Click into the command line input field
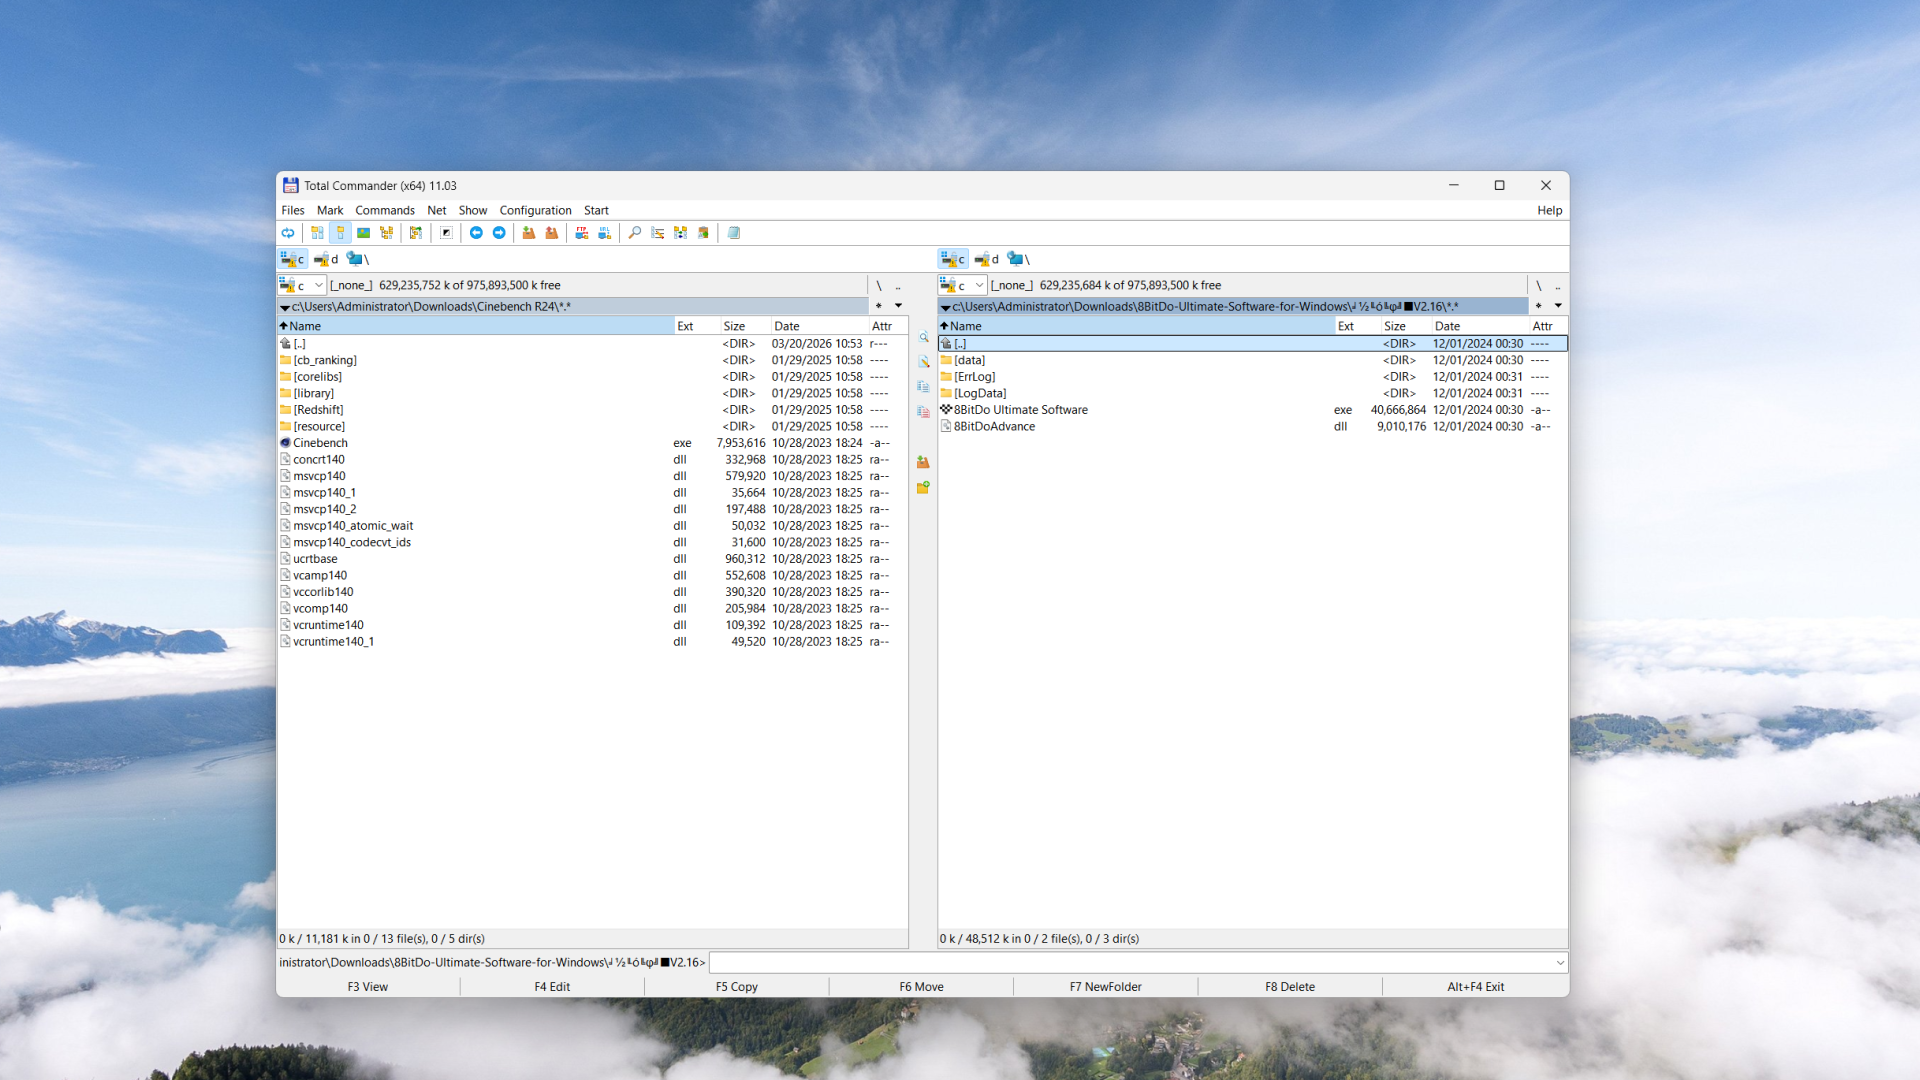Image resolution: width=1920 pixels, height=1080 pixels. click(x=1130, y=963)
